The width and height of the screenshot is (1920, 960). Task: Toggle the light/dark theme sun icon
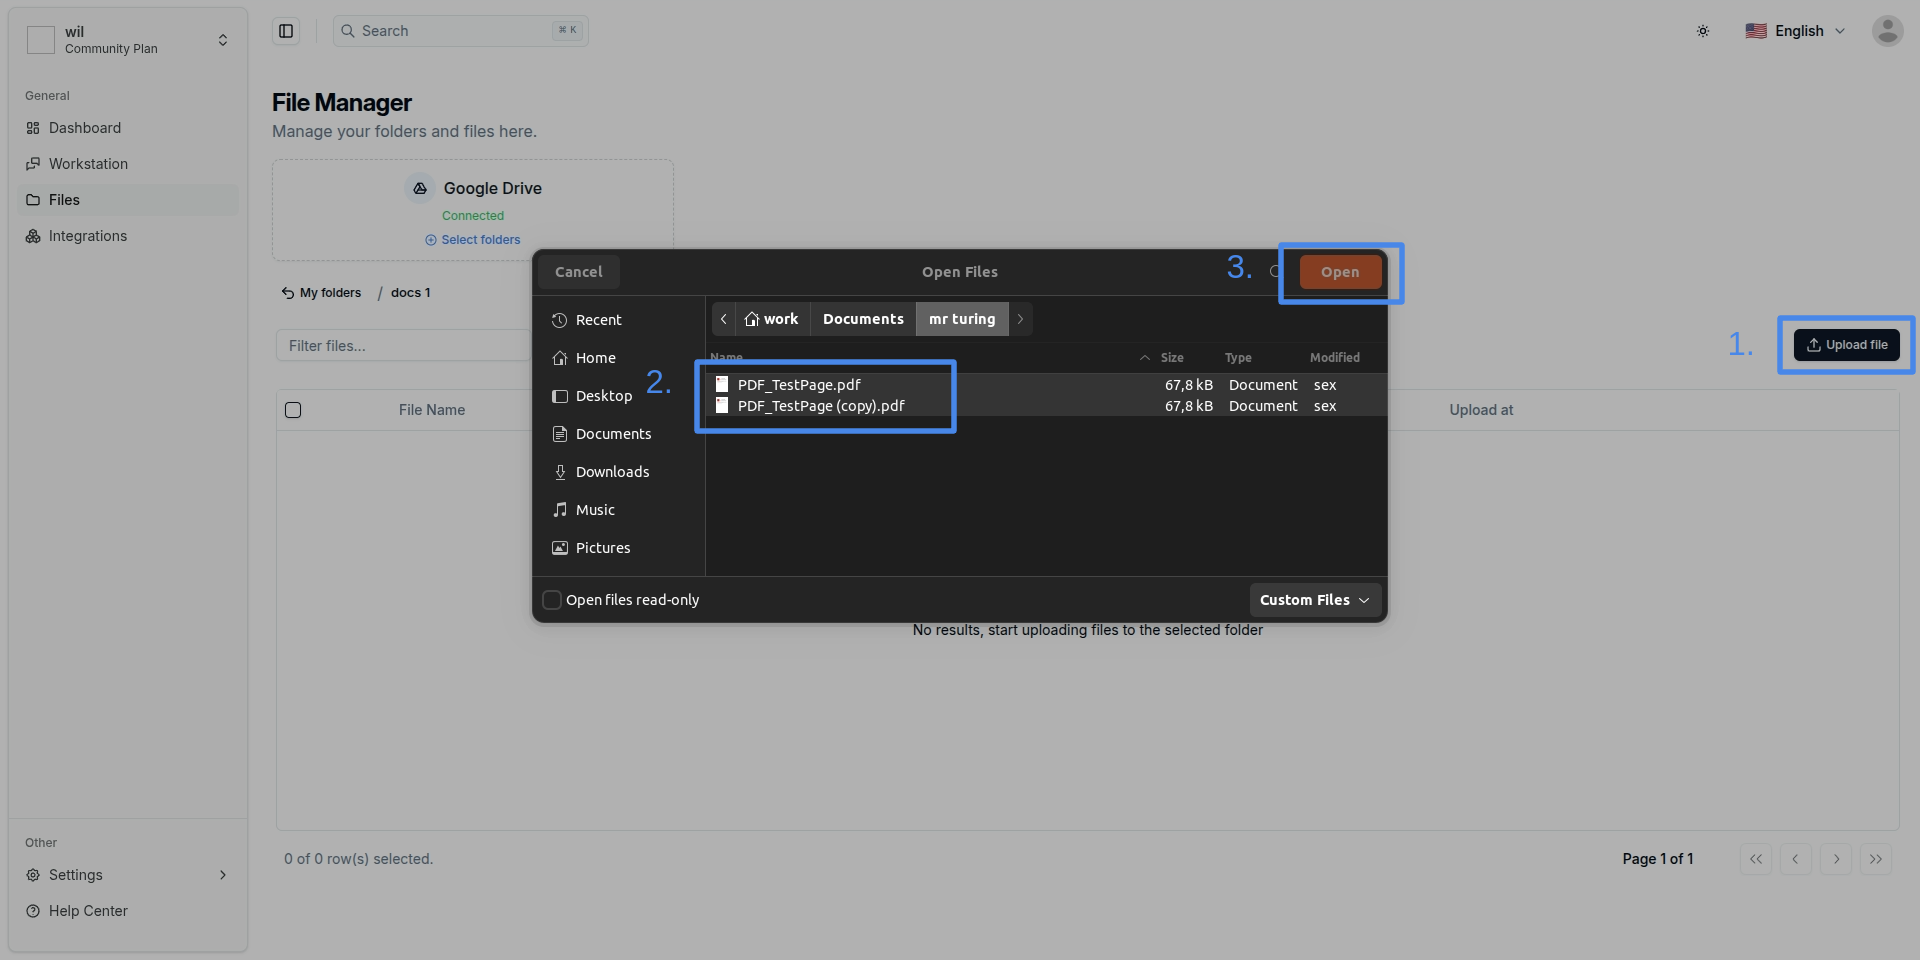coord(1703,31)
